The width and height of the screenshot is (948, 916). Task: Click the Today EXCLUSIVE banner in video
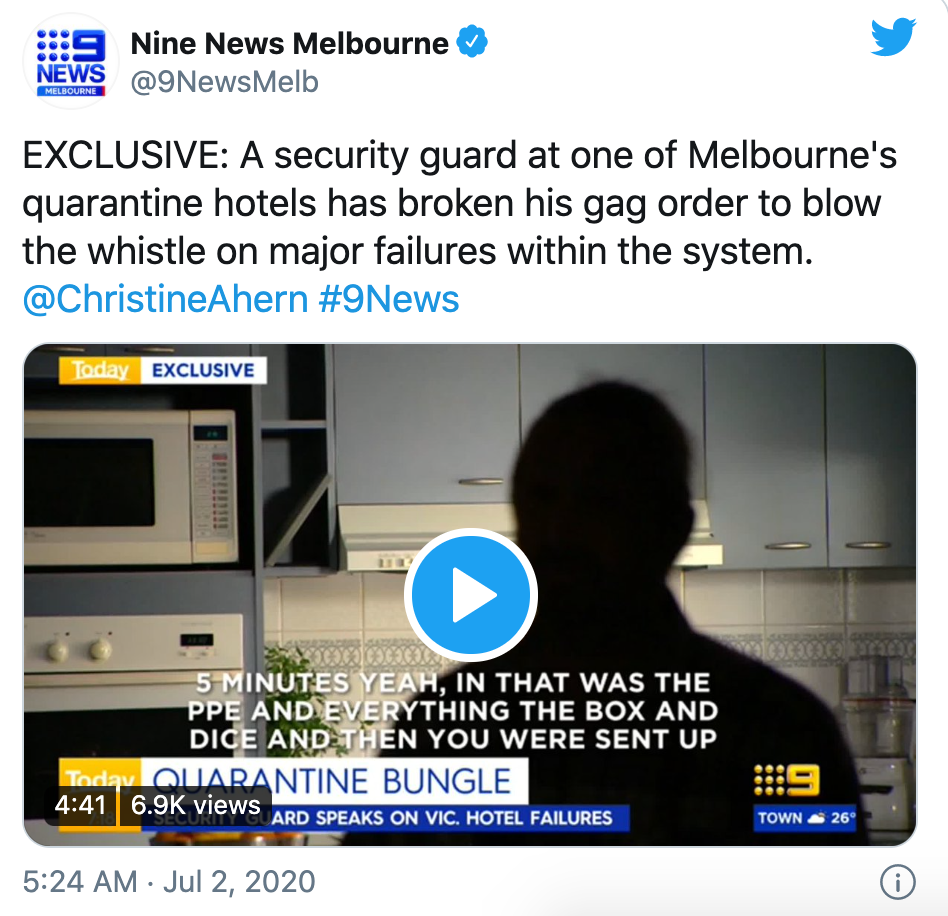point(163,370)
